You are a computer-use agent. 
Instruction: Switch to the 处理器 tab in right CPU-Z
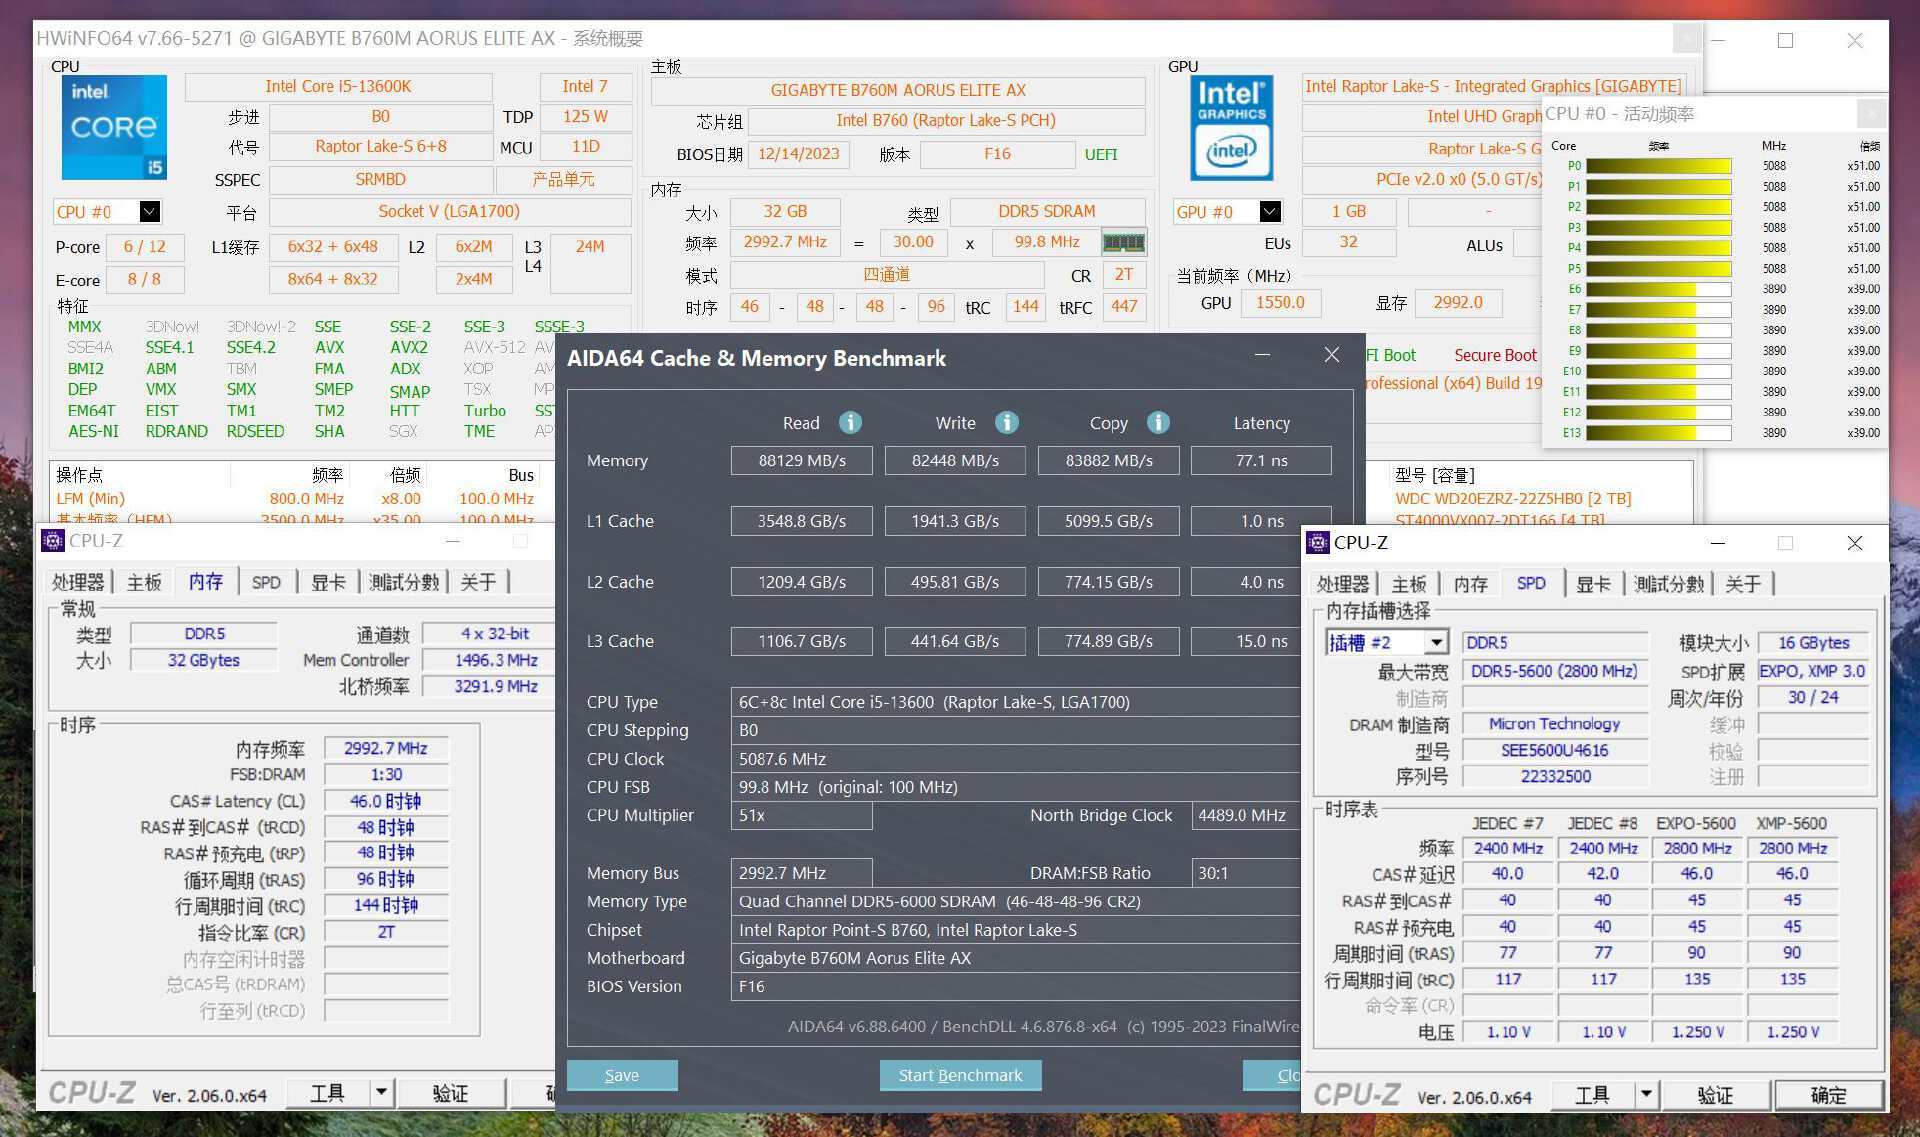tap(1343, 584)
